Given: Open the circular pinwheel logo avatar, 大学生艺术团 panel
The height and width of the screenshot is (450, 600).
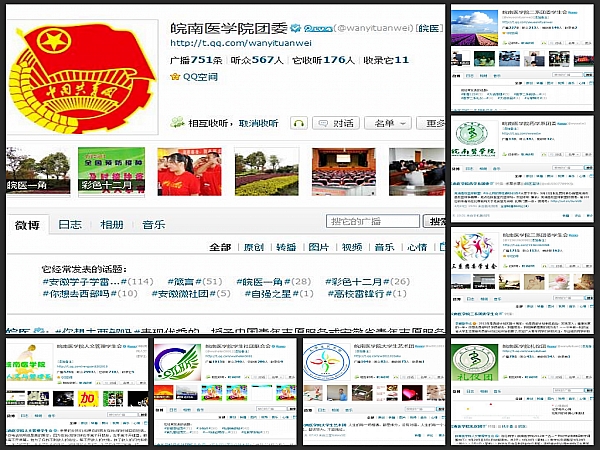Looking at the screenshot, I should [327, 362].
